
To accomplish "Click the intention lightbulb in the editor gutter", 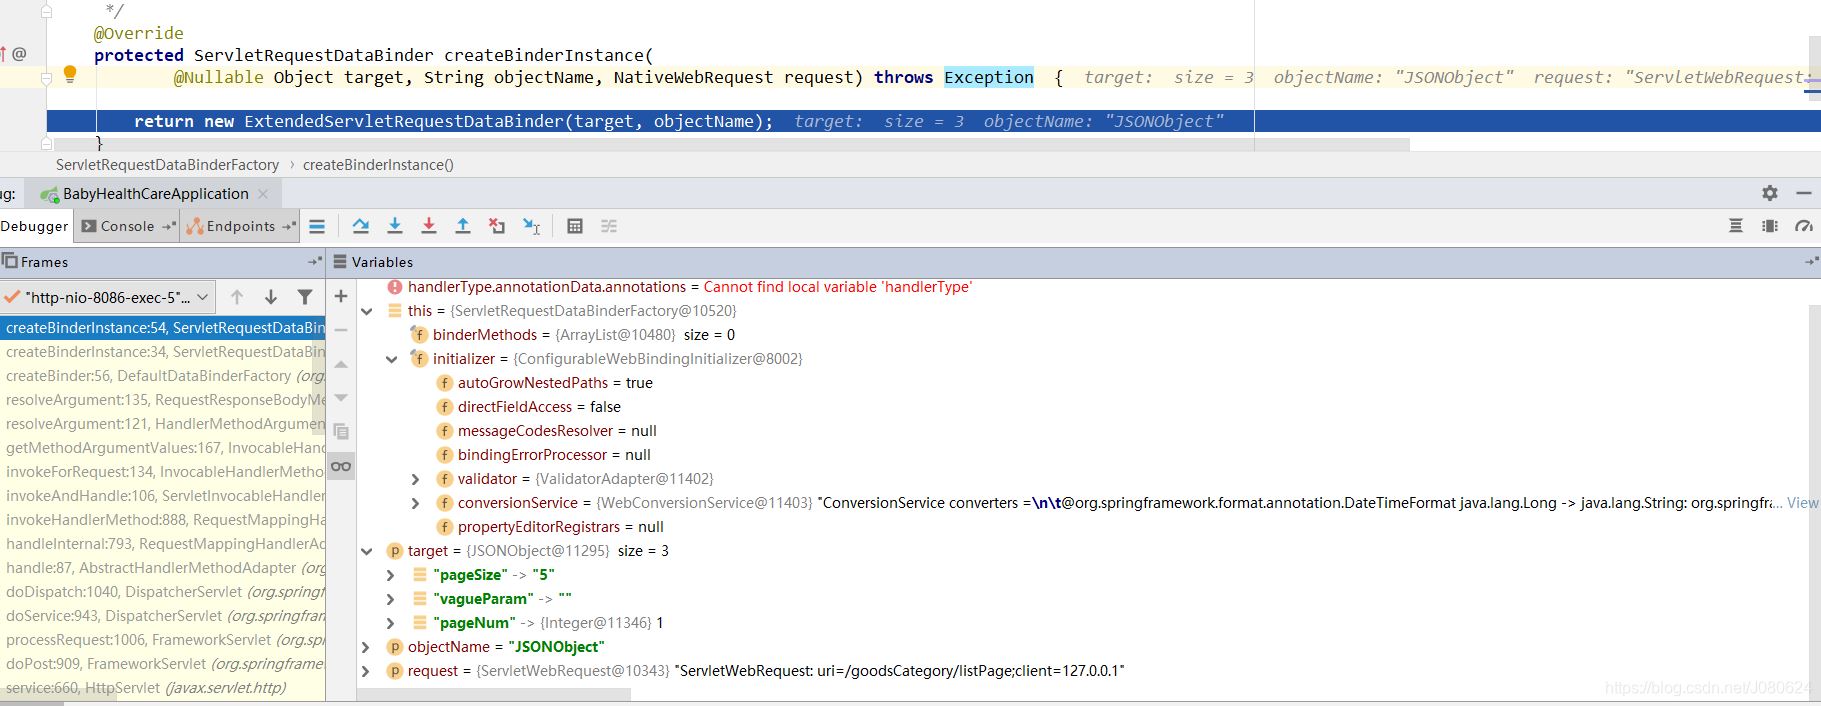I will (70, 73).
